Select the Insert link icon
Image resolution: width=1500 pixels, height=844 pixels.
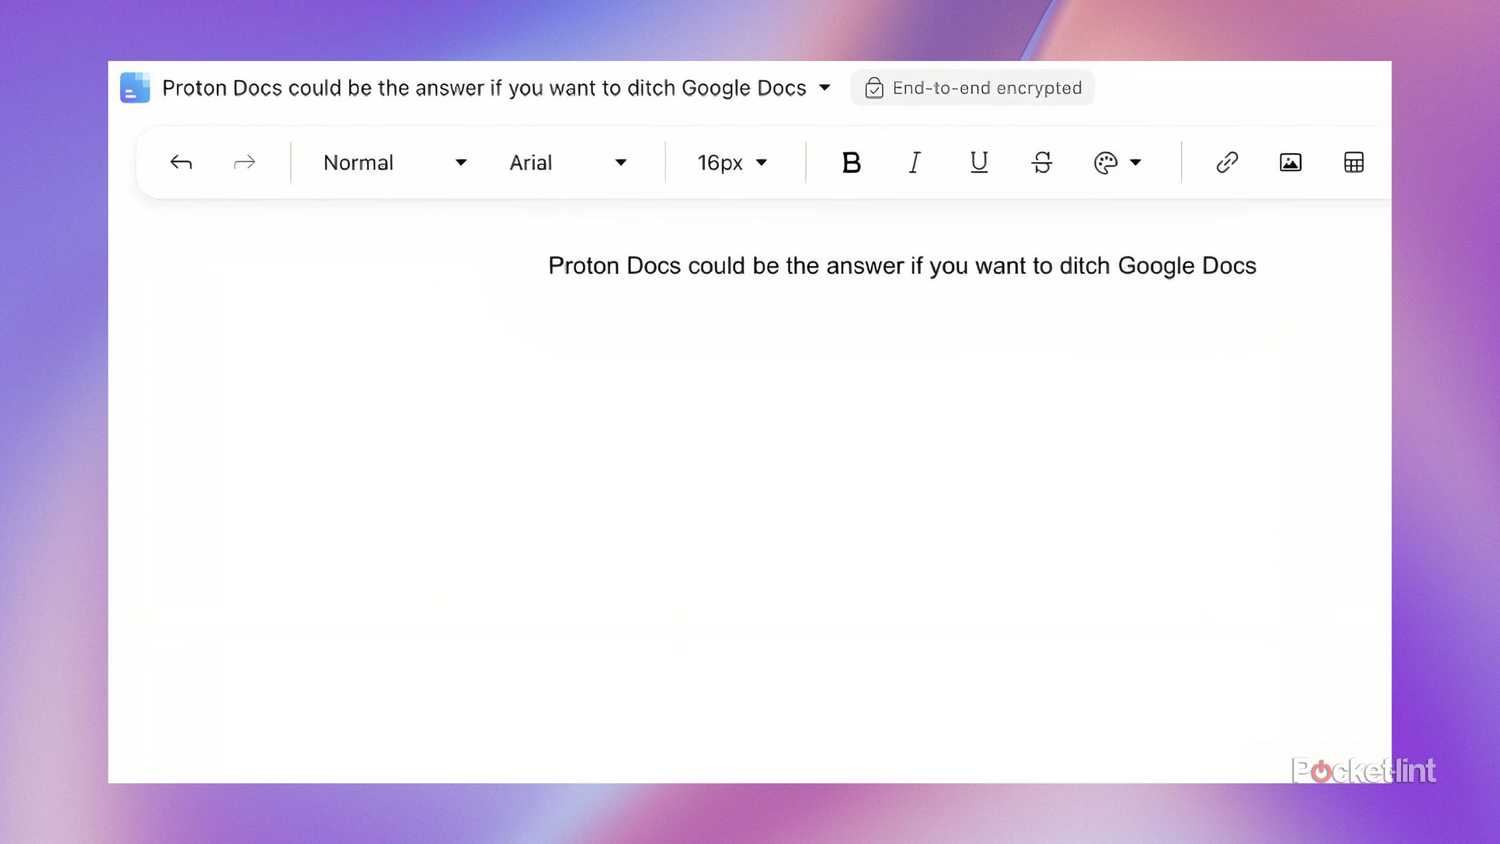pos(1226,162)
